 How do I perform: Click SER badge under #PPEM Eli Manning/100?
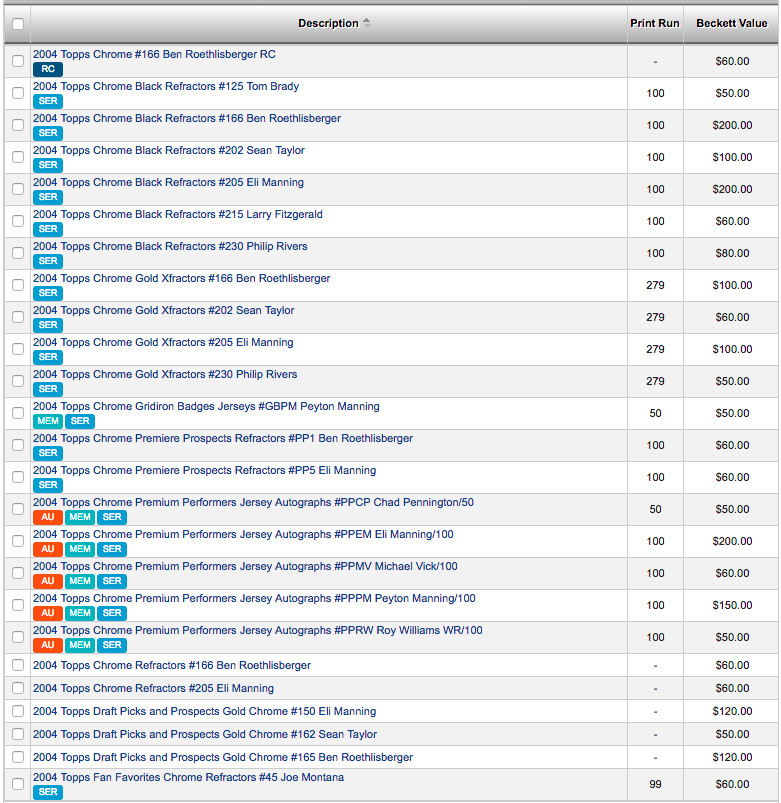tap(112, 549)
